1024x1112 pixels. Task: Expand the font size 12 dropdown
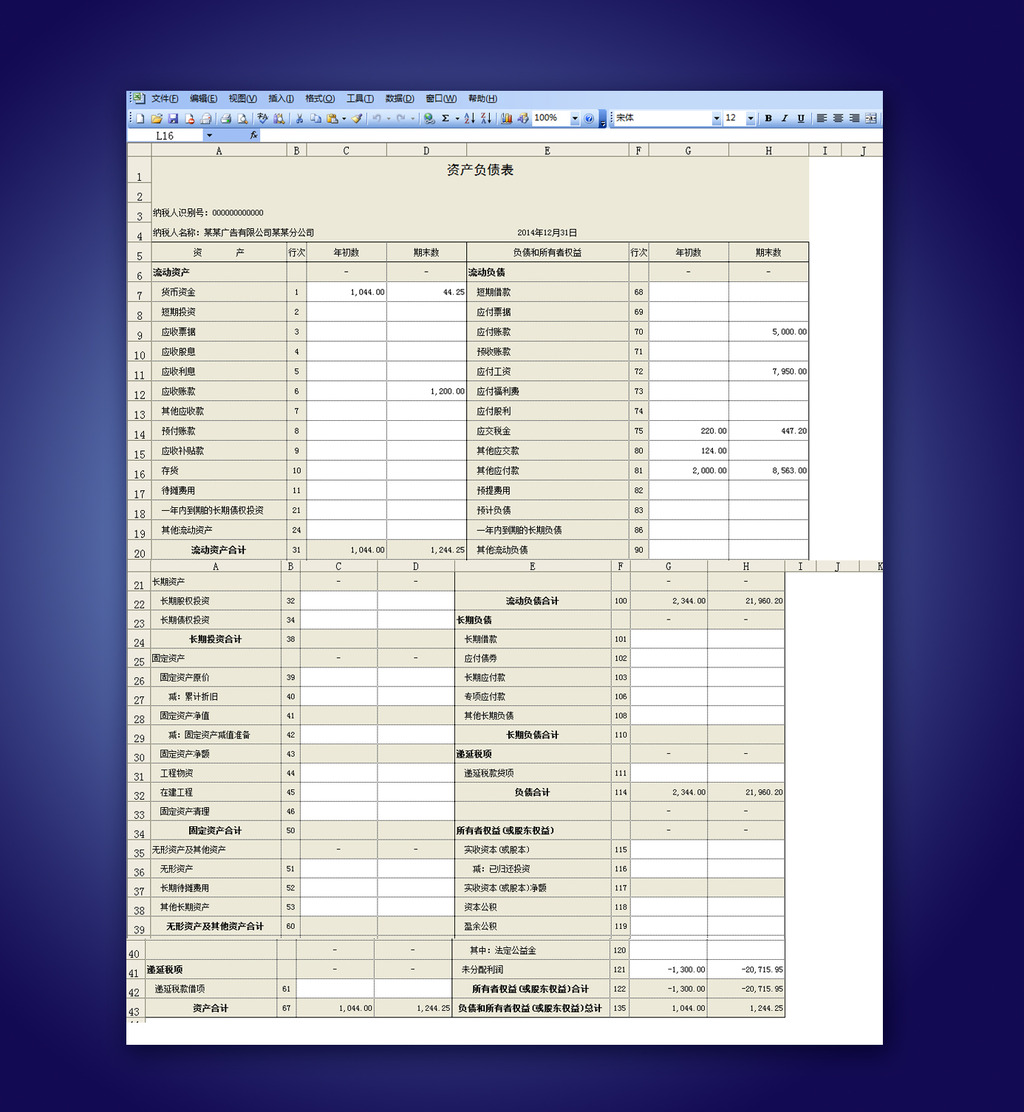(750, 118)
